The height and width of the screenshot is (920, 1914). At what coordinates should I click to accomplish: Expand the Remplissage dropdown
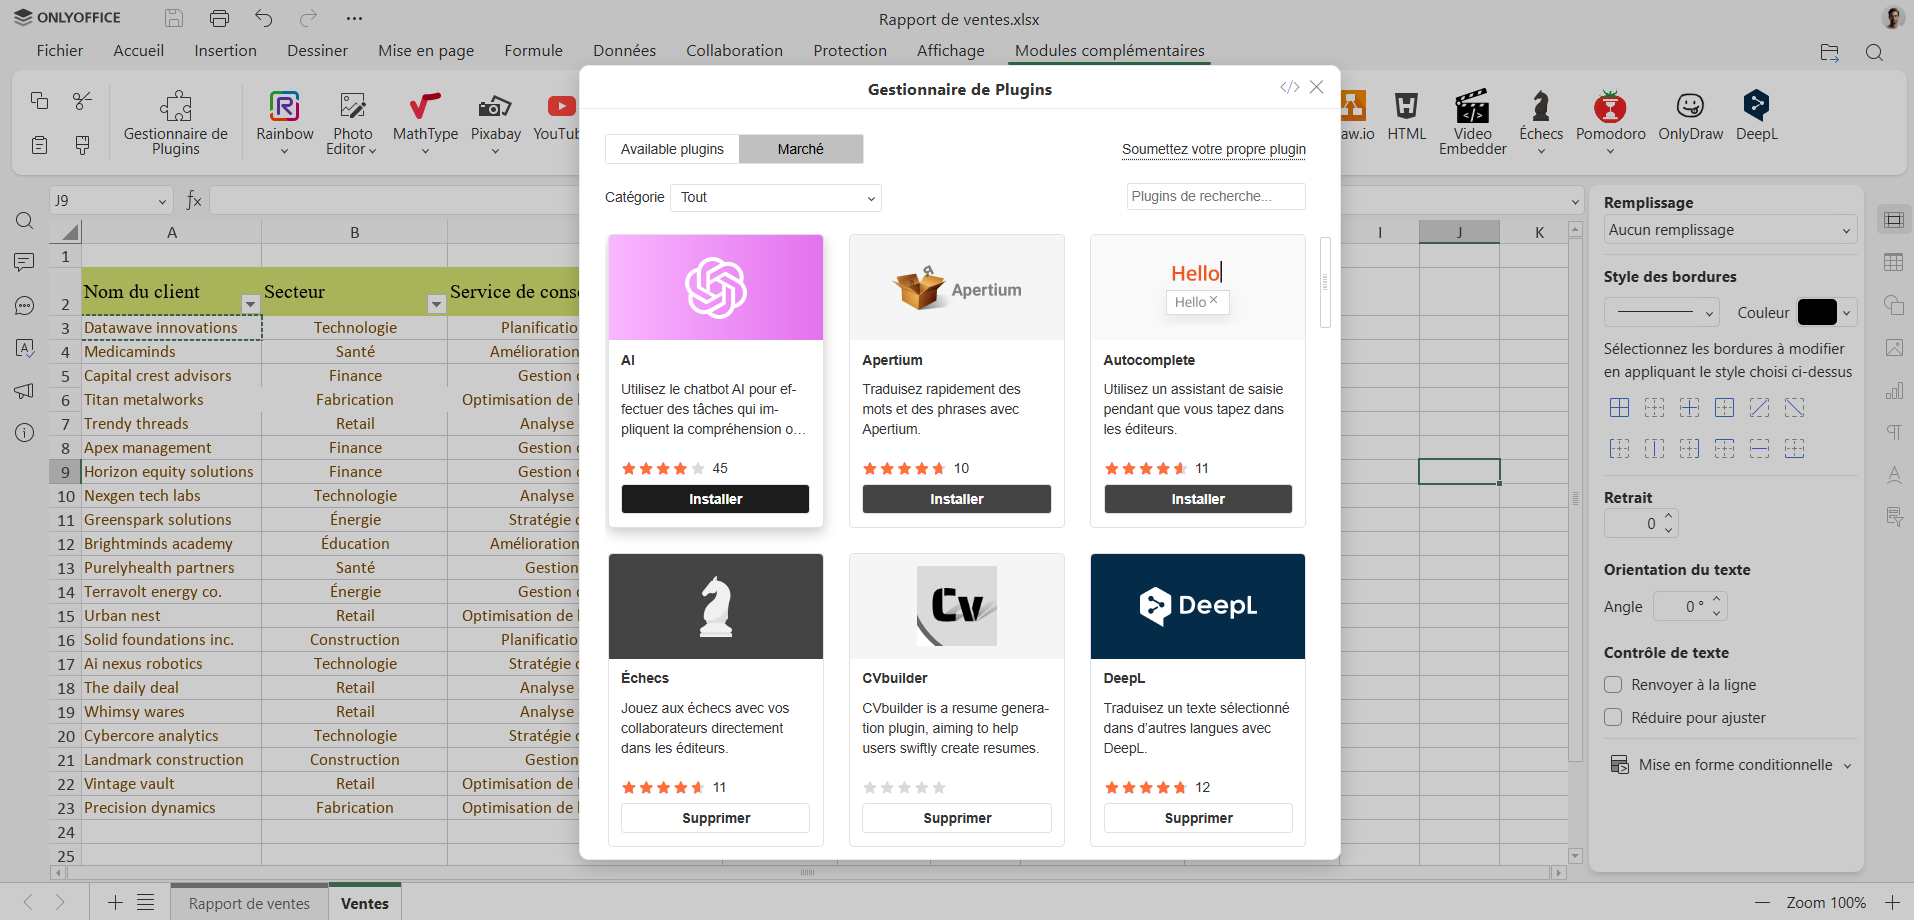pyautogui.click(x=1729, y=230)
